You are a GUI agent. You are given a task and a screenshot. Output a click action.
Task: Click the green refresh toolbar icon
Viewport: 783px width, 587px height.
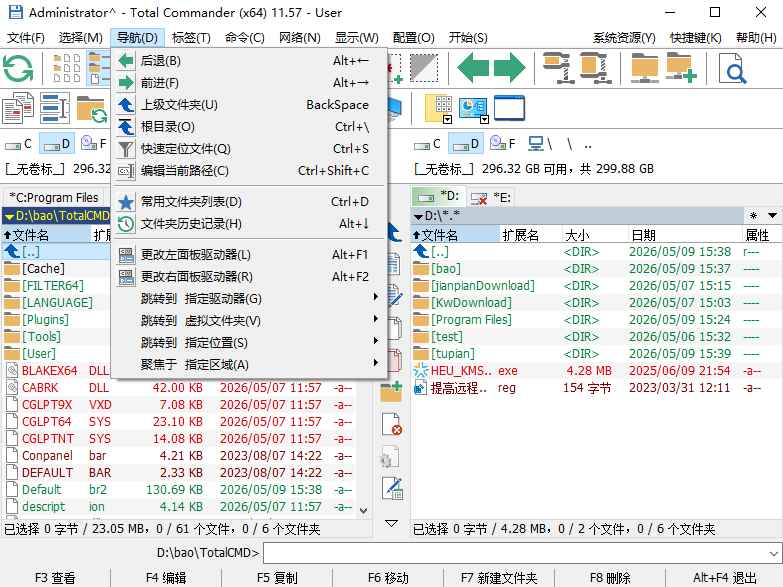click(18, 68)
